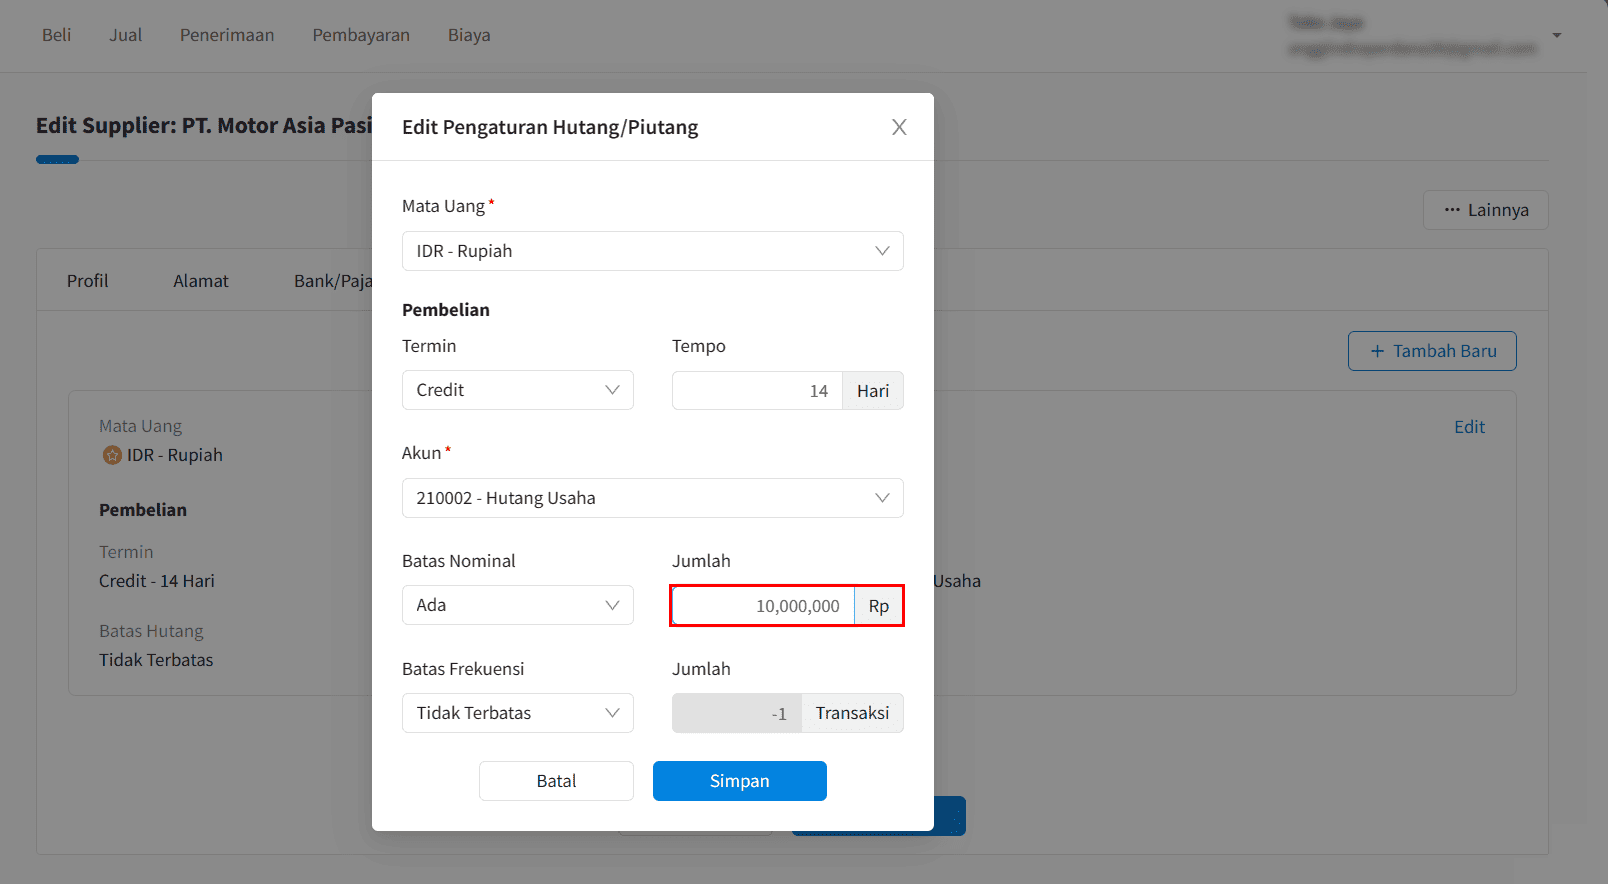Switch to the Alamat tab
This screenshot has height=884, width=1608.
coord(201,281)
